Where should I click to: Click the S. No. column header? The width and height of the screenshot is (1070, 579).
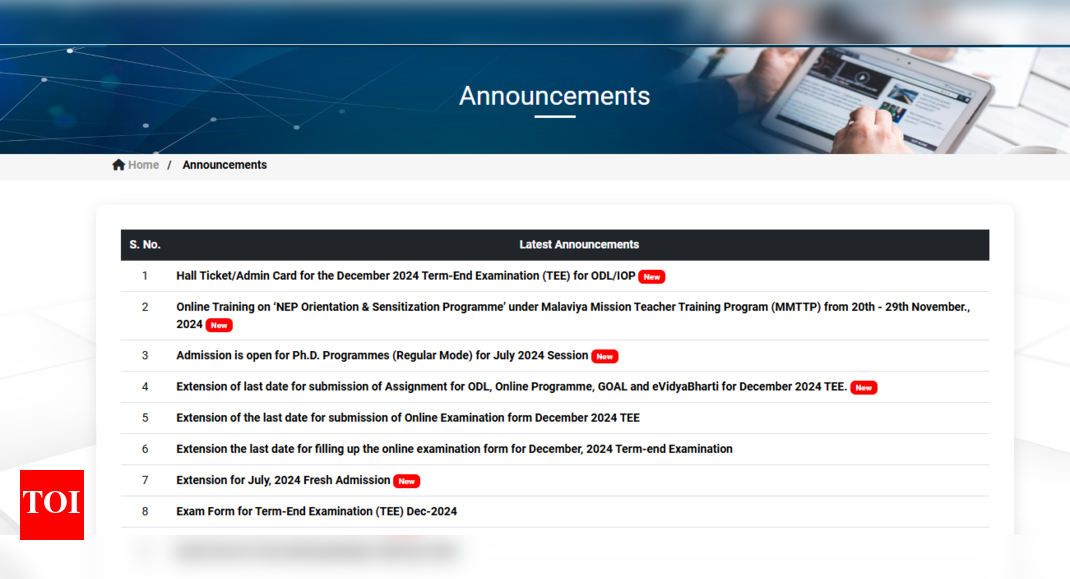coord(145,244)
